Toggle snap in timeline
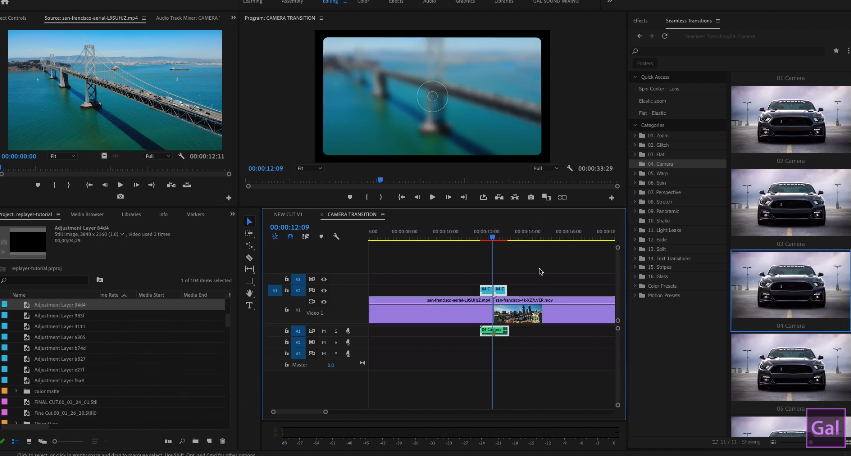The height and width of the screenshot is (456, 851). click(x=291, y=236)
